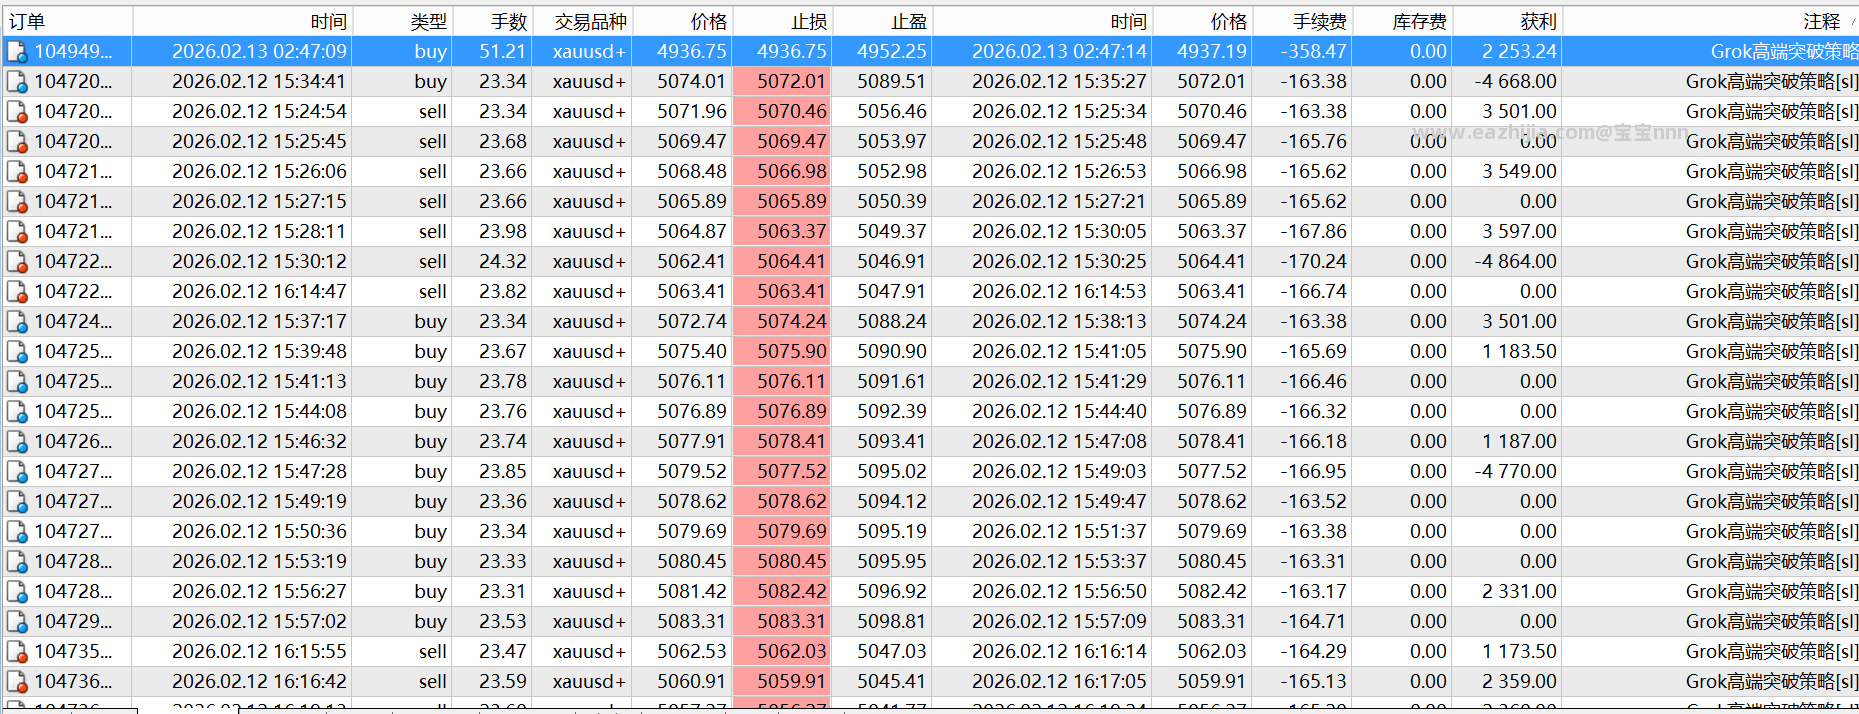This screenshot has height=714, width=1859.
Task: Click the order icon of the row opened 15:24:54
Action: coord(17,112)
